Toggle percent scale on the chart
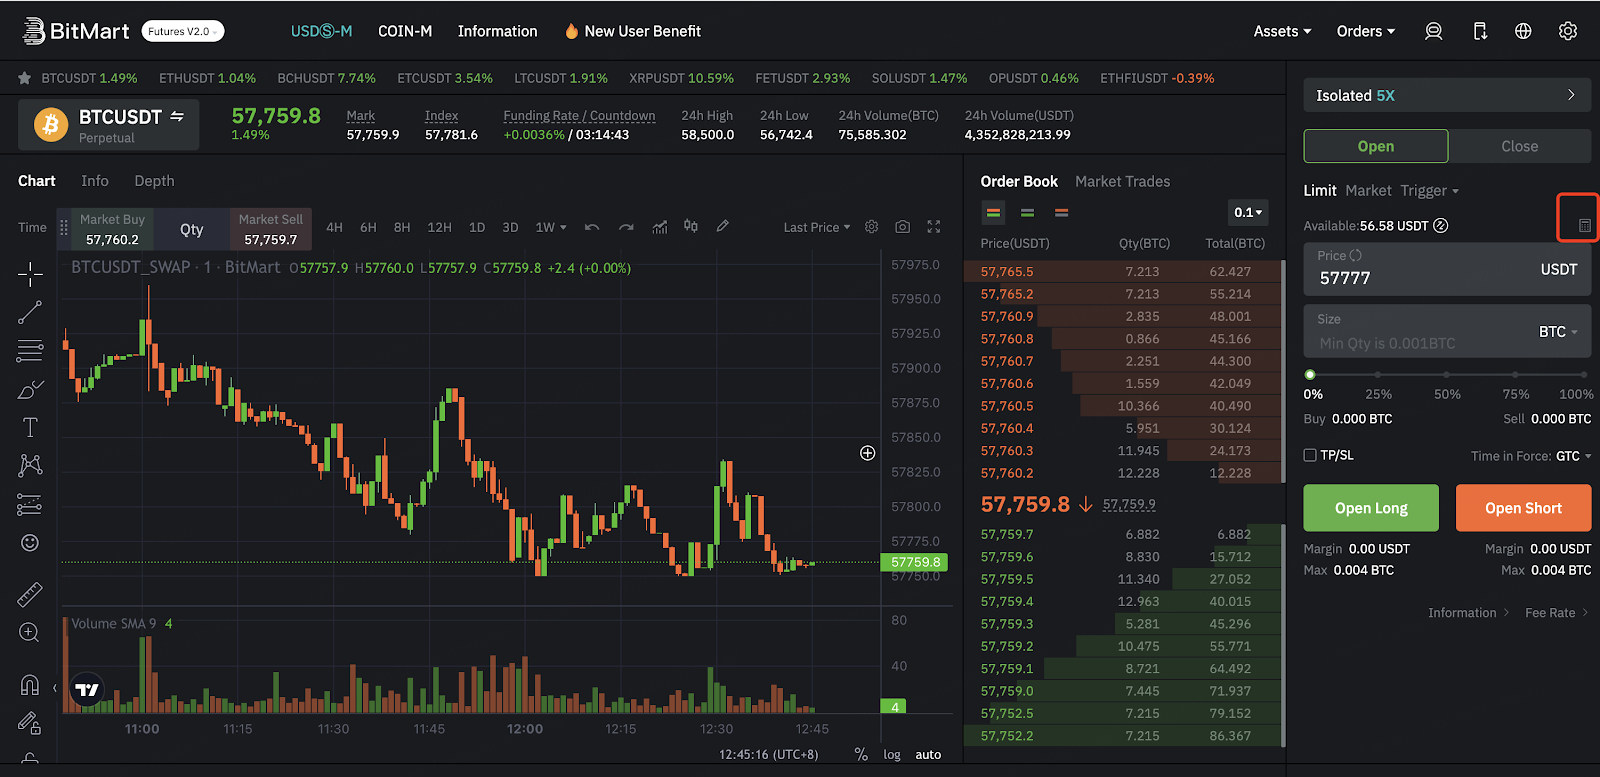The width and height of the screenshot is (1600, 777). click(861, 754)
